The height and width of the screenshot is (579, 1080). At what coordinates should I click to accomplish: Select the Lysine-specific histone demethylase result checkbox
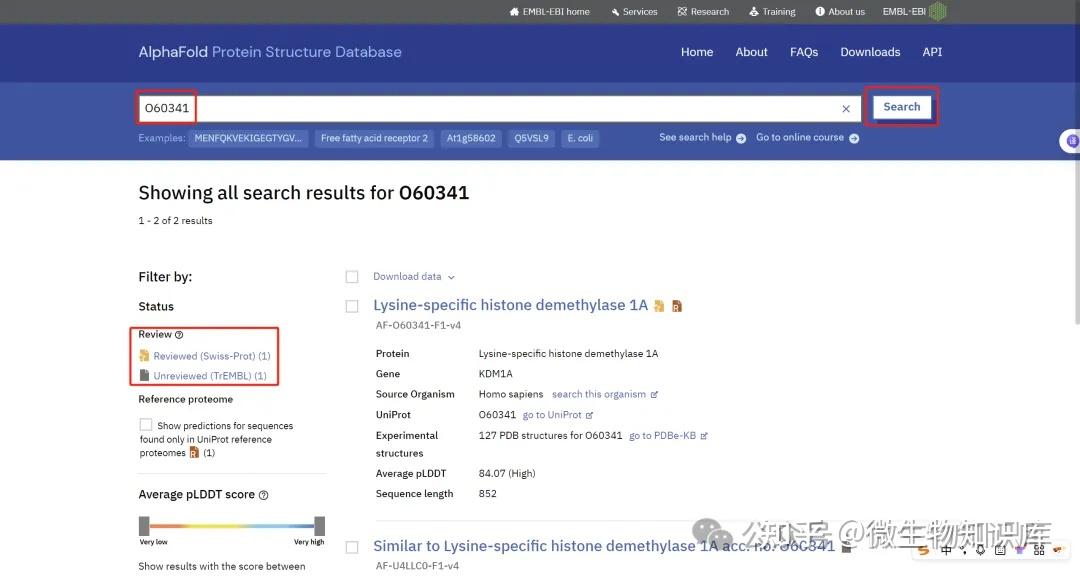(352, 304)
